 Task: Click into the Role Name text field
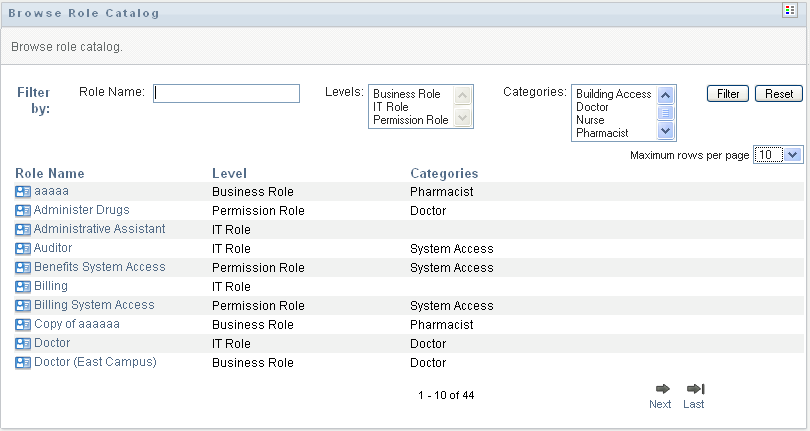[x=226, y=93]
